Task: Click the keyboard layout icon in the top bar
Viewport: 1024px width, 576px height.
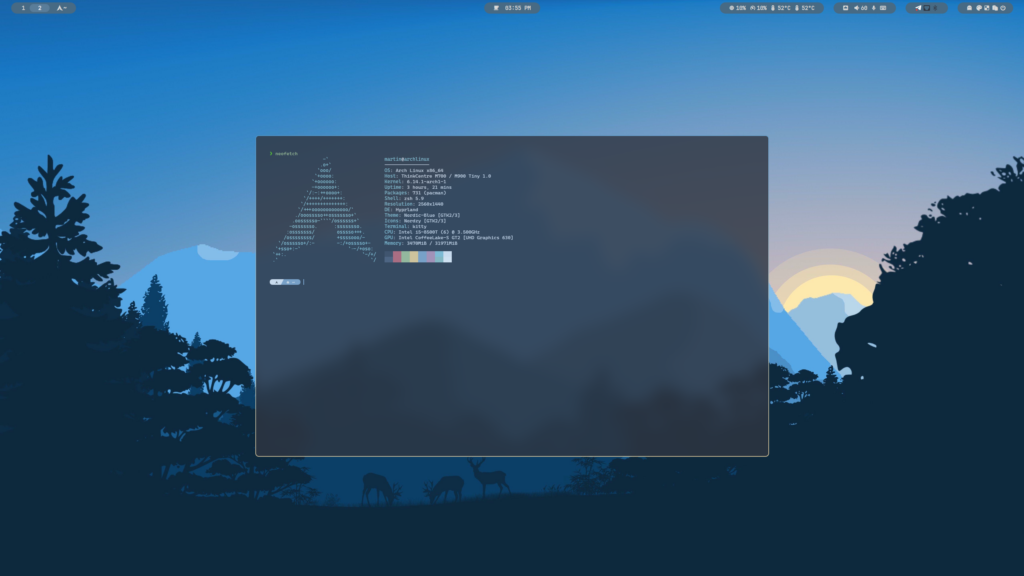Action: coord(883,7)
